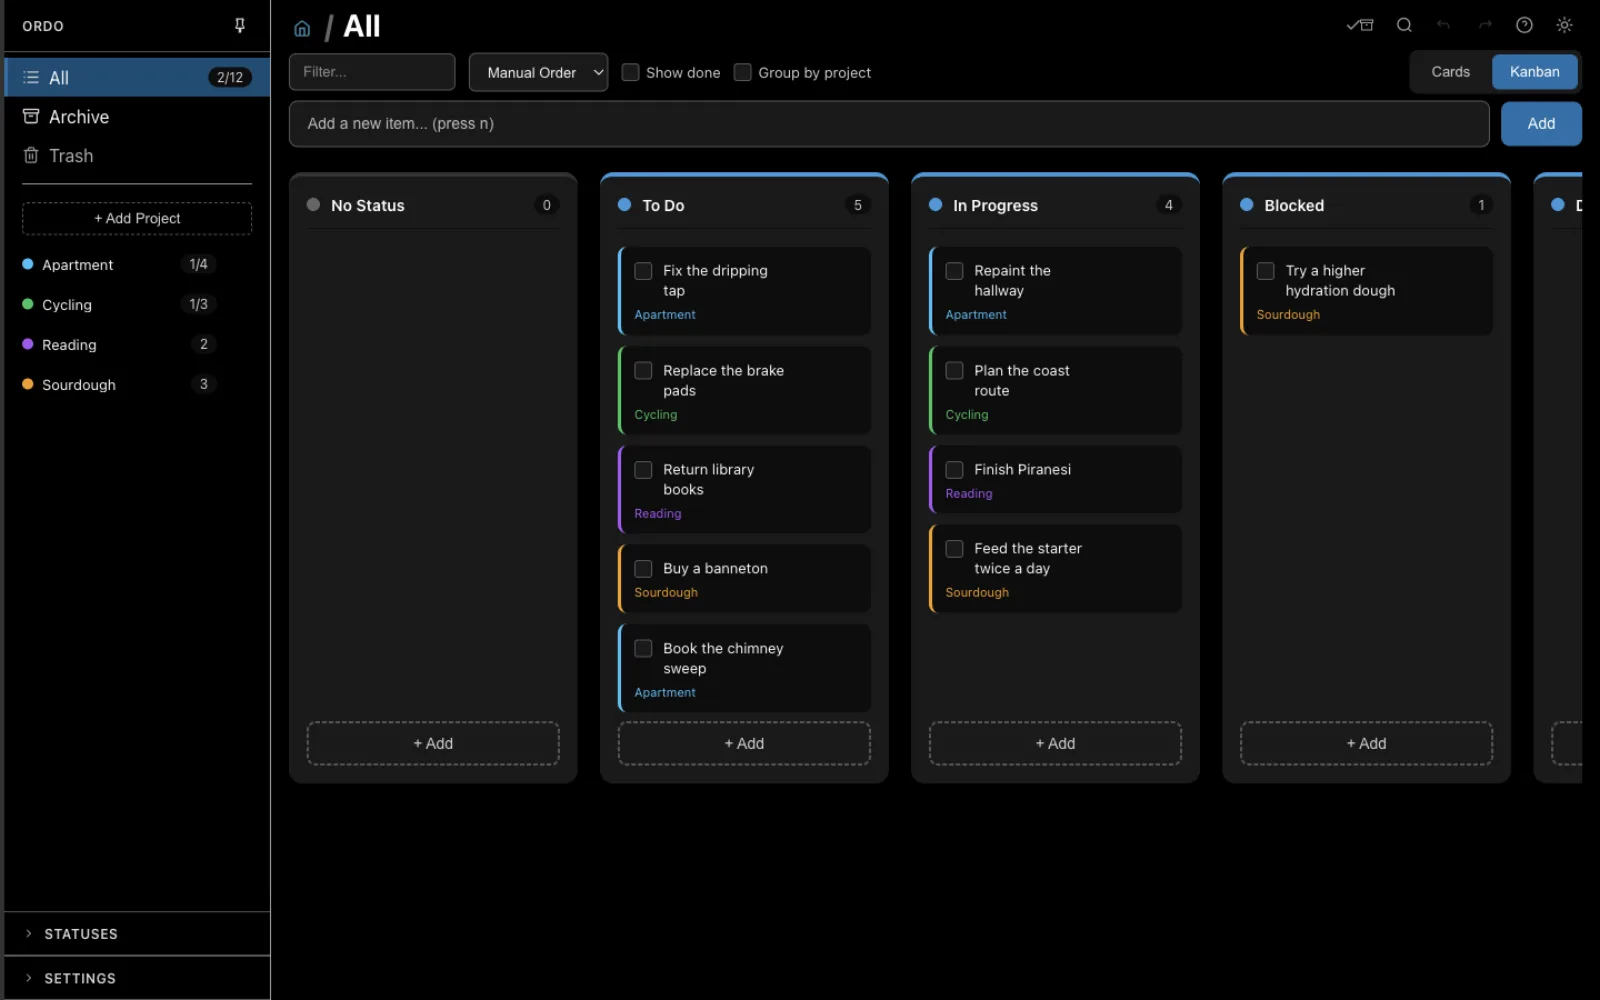The image size is (1600, 1000).
Task: Click the orange dot for Sourdough project
Action: click(28, 384)
